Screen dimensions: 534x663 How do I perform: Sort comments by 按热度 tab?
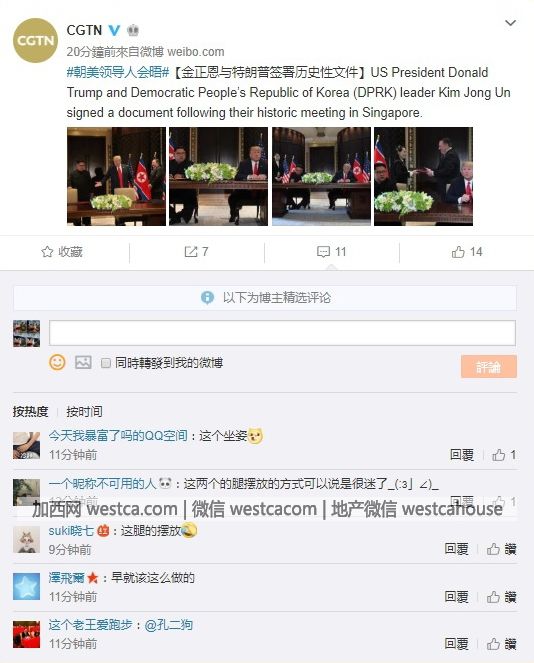[30, 411]
